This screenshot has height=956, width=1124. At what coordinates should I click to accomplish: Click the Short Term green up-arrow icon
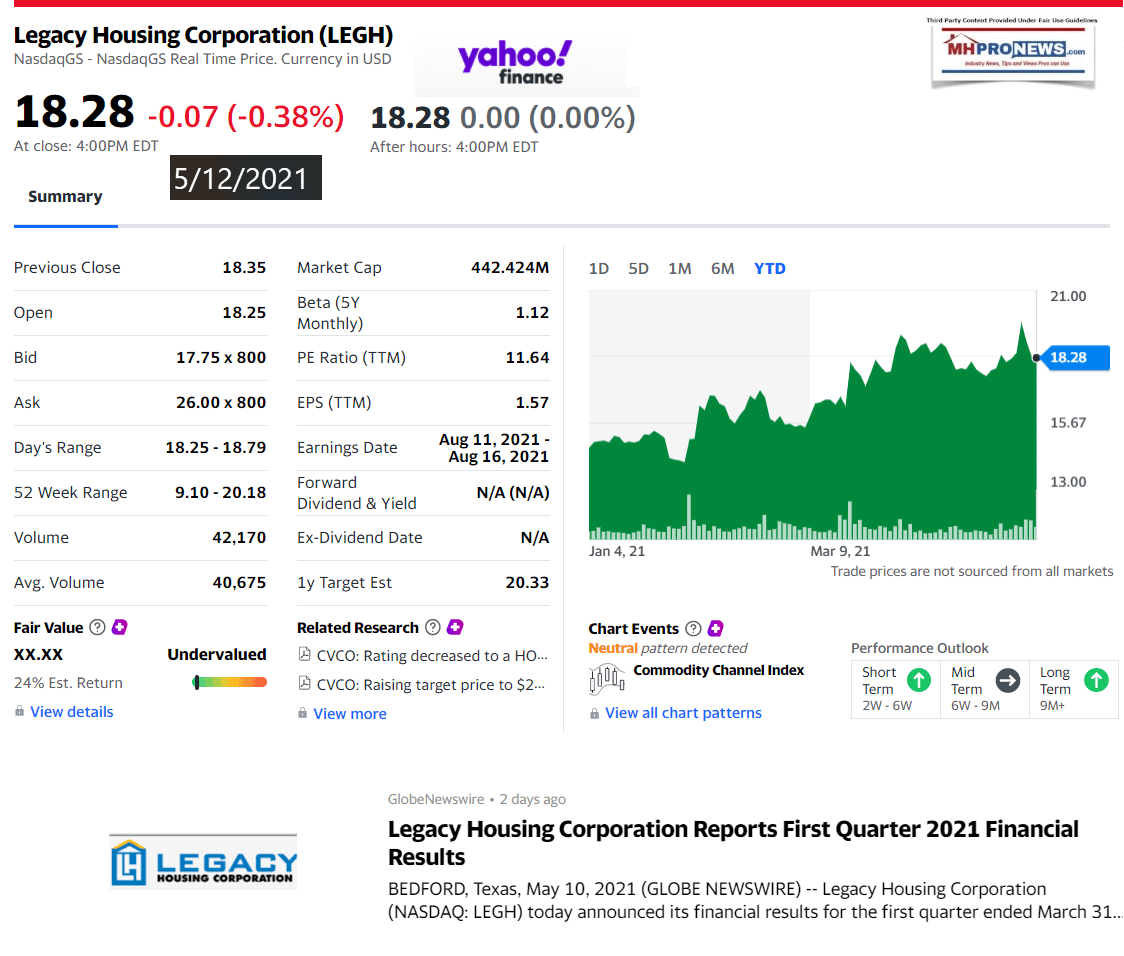coord(918,681)
